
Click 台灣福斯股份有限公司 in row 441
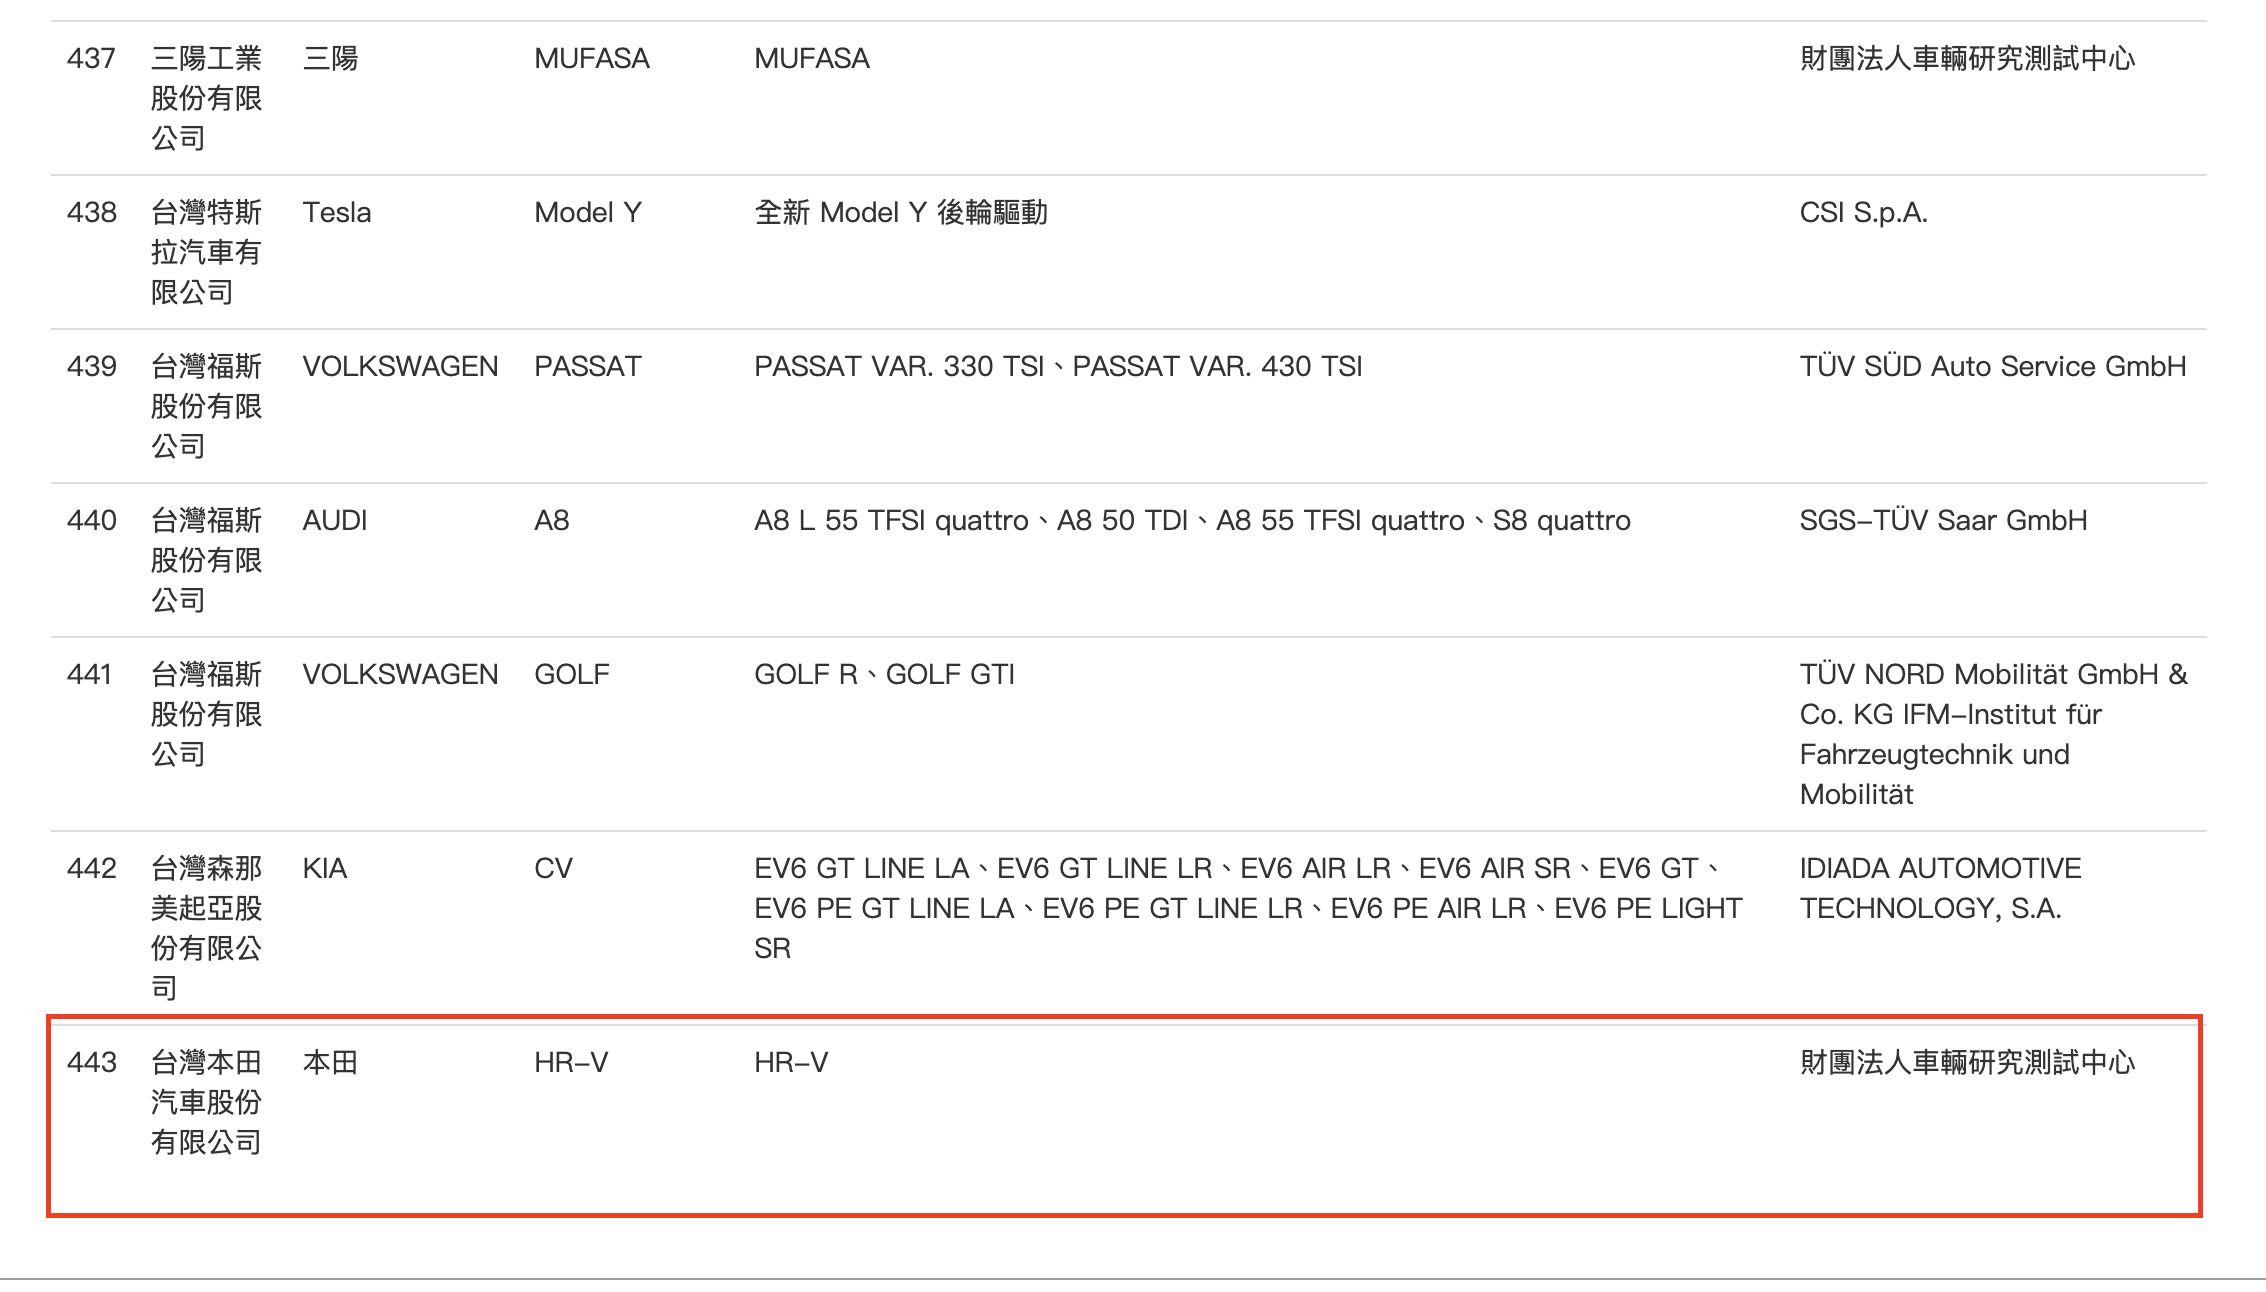[x=206, y=714]
